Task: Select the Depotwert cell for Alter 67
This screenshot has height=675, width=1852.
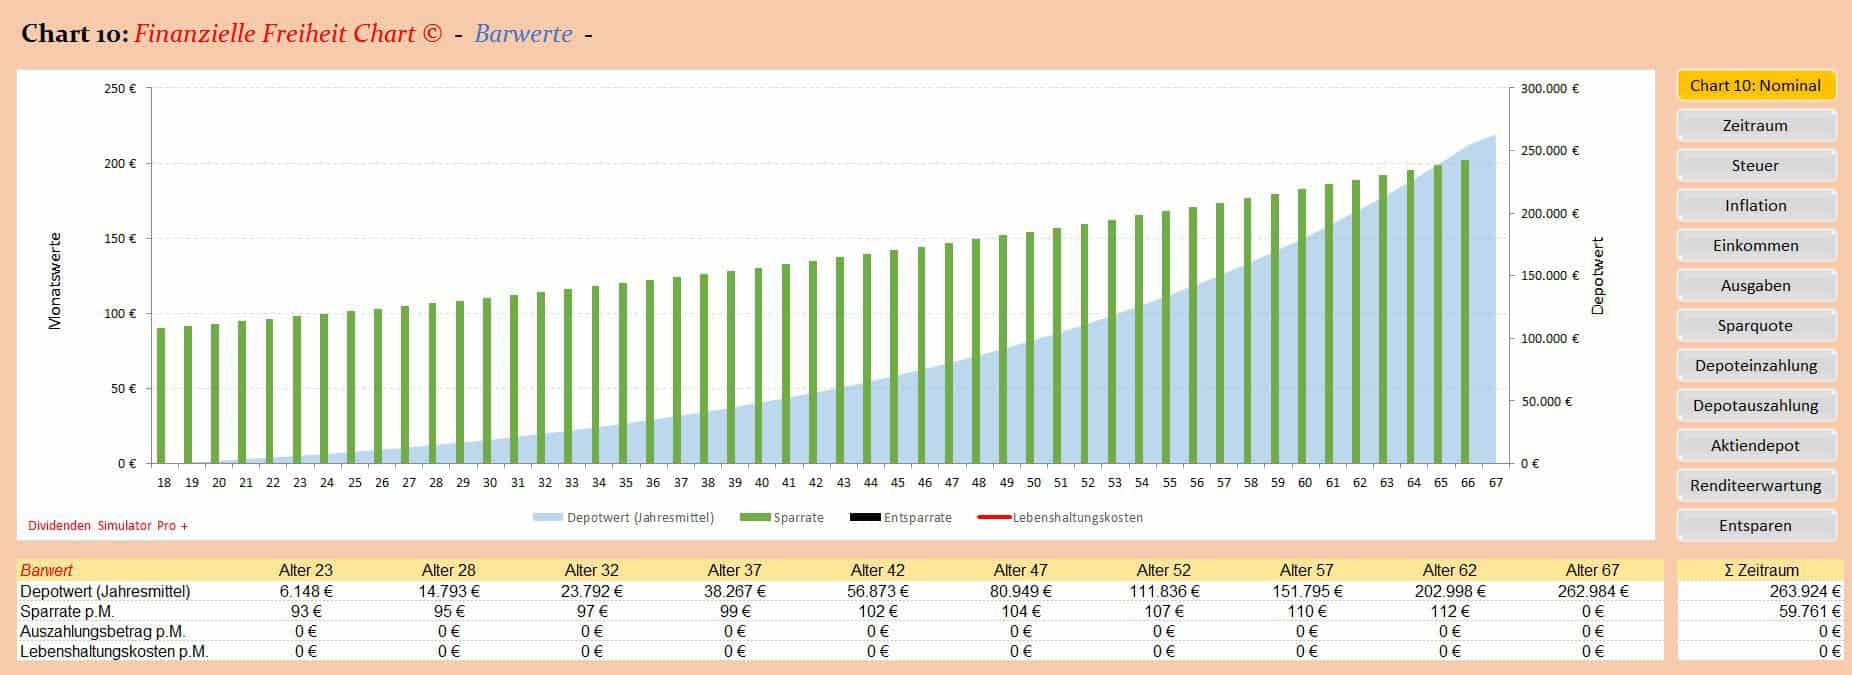Action: point(1593,591)
